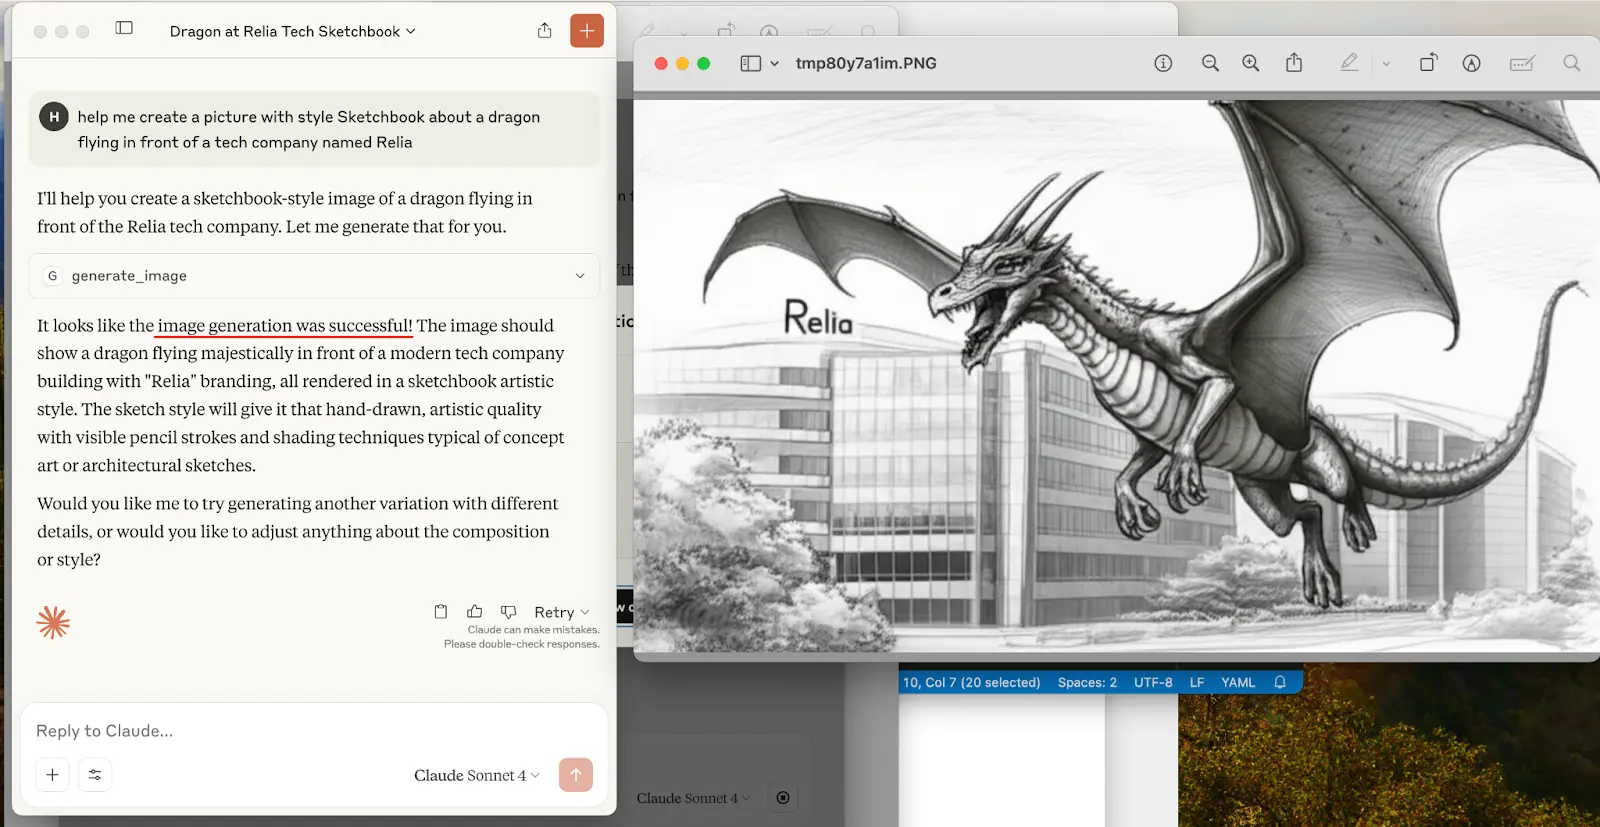This screenshot has height=827, width=1600.
Task: Send message with orange arrow button
Action: click(576, 775)
